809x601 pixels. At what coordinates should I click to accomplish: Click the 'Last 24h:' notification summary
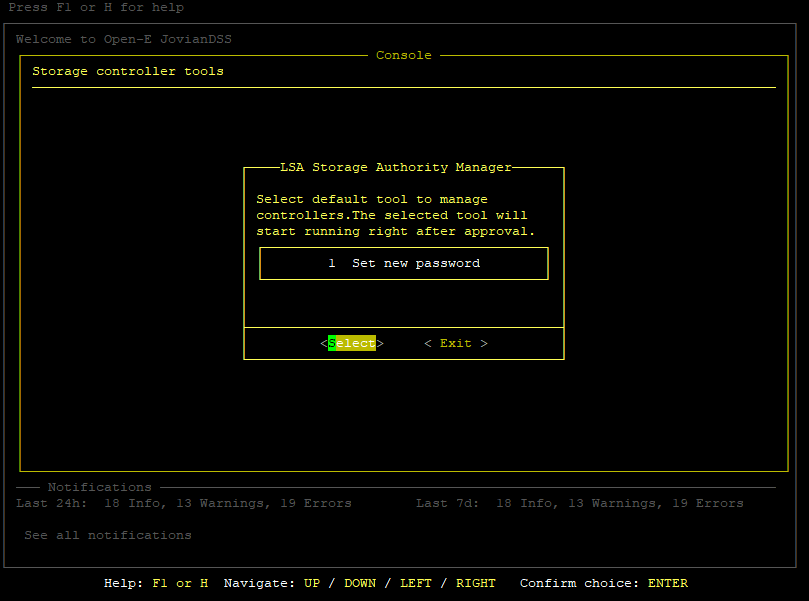184,503
